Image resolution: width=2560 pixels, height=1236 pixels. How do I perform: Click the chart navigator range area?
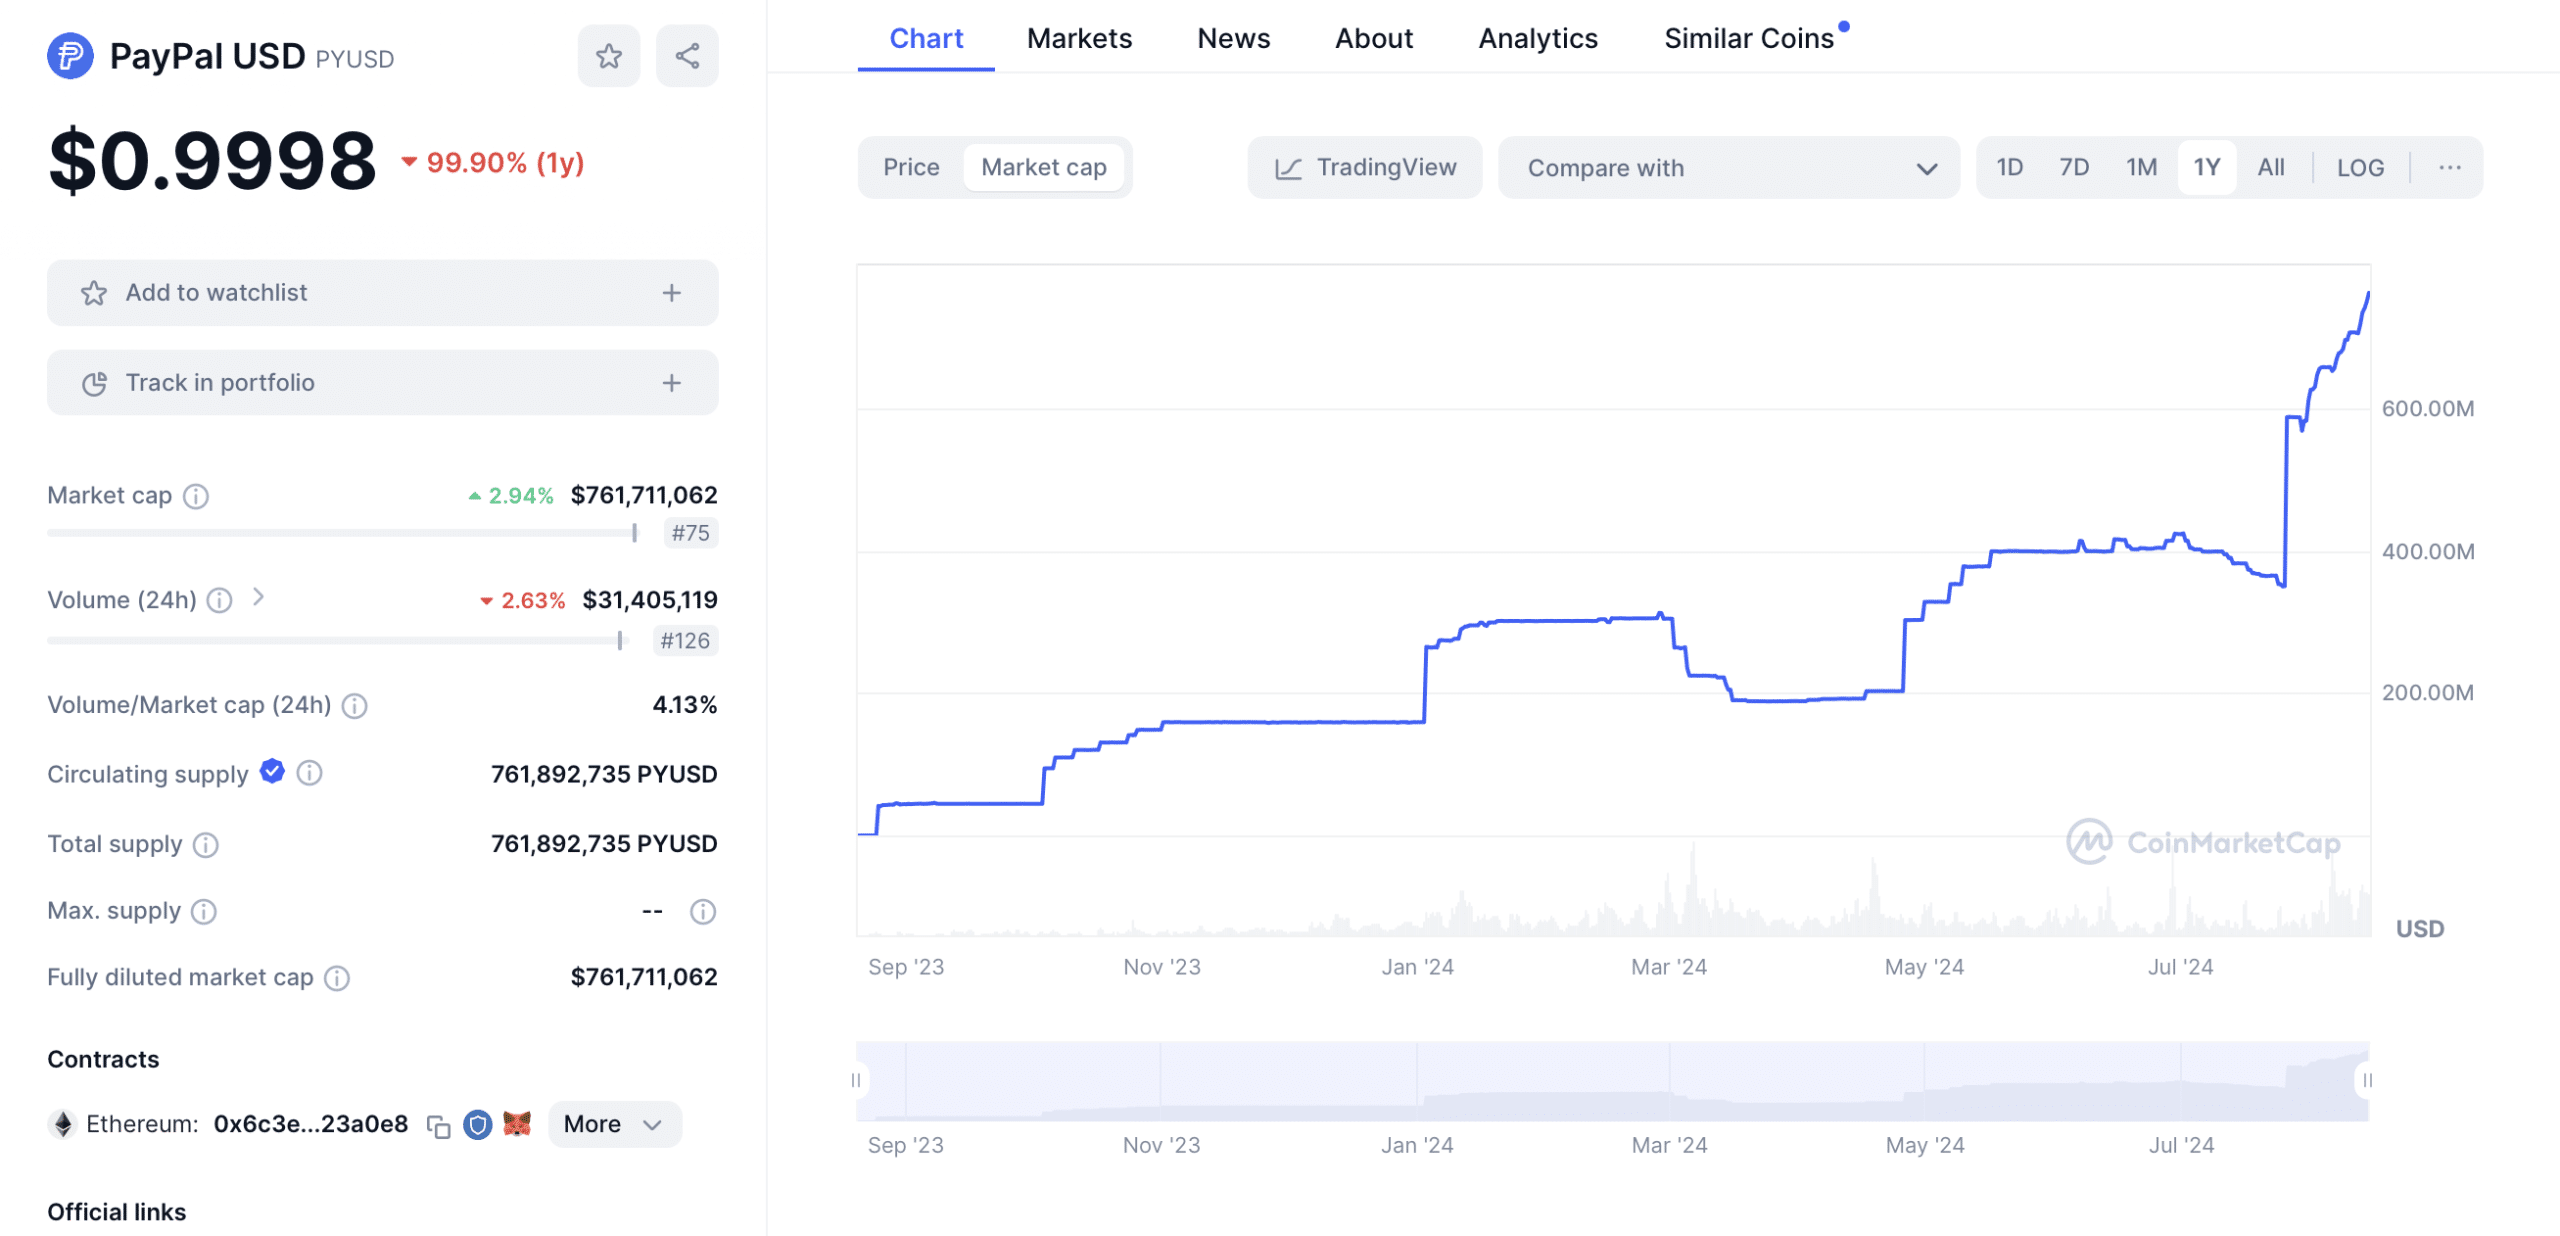pos(1612,1081)
